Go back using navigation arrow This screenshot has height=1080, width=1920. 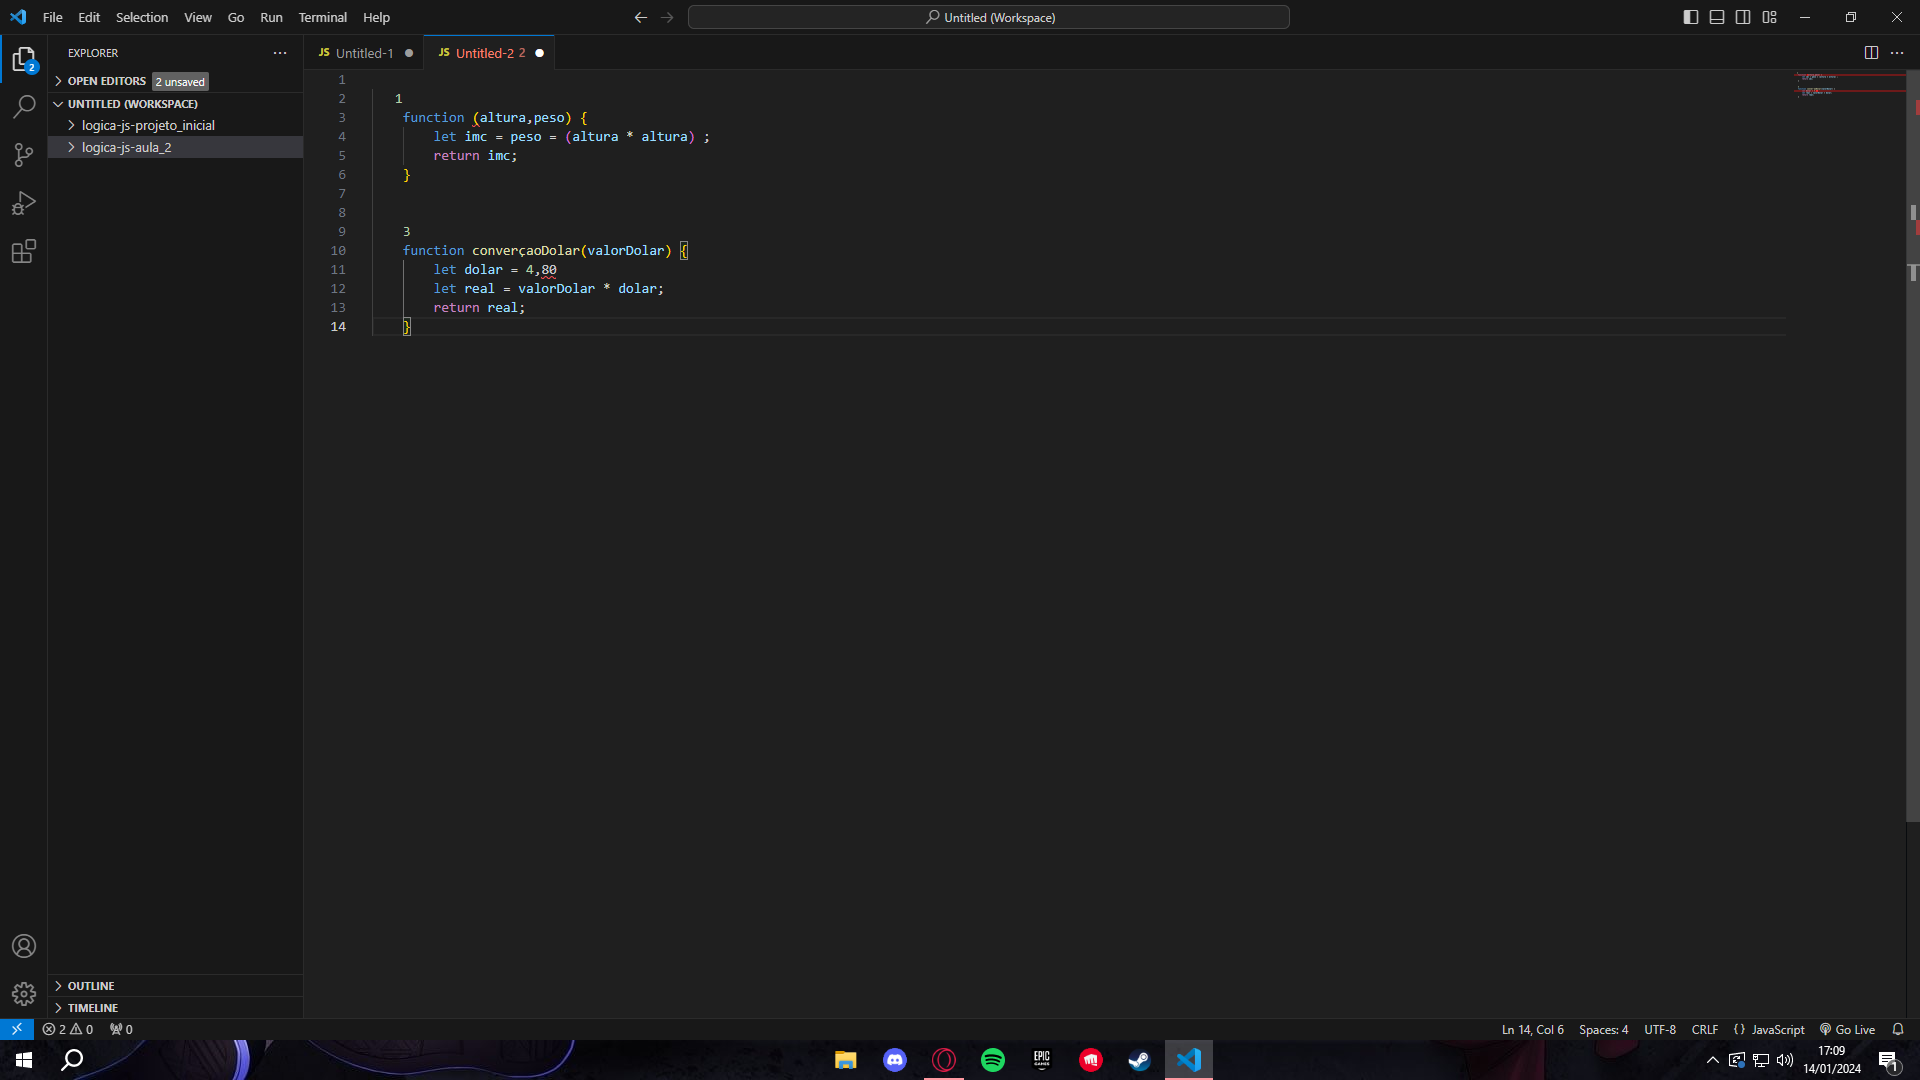point(641,17)
